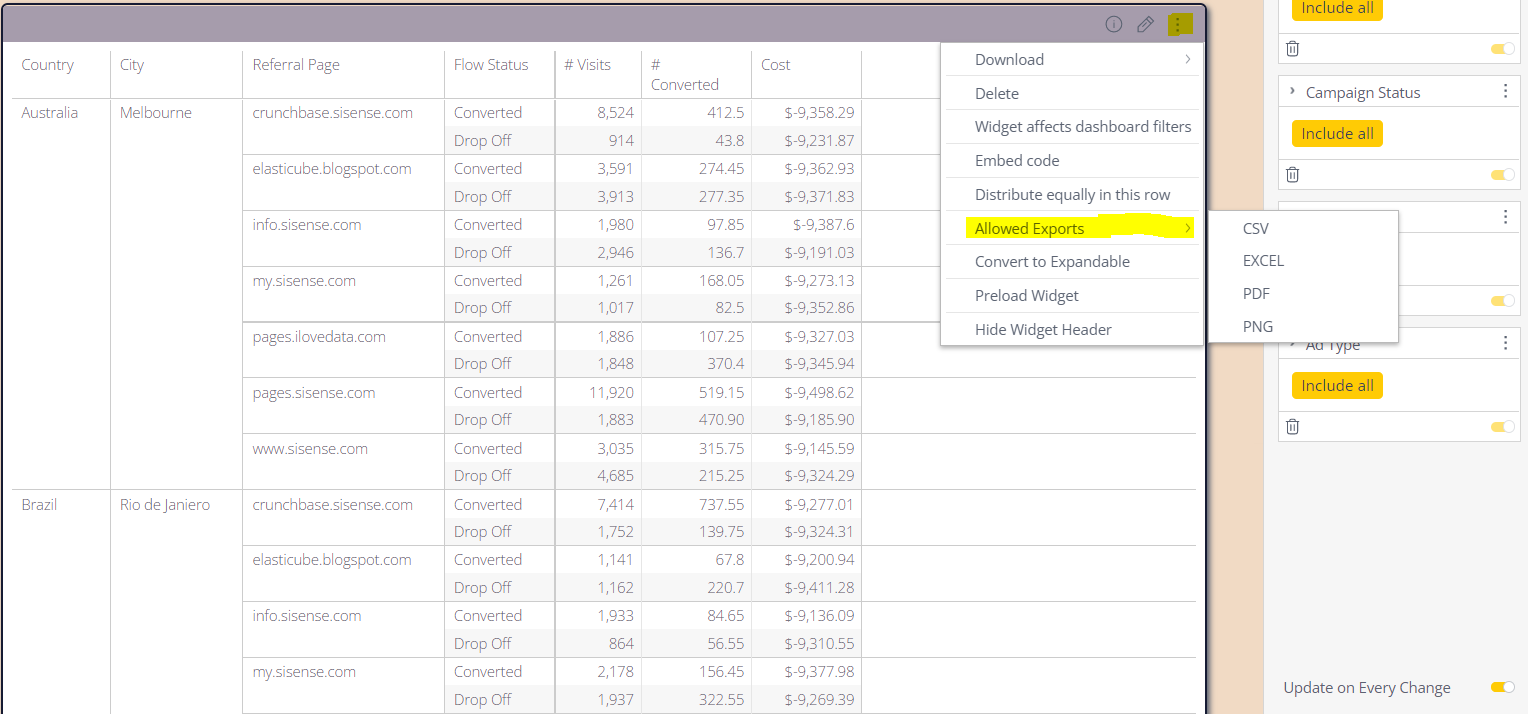This screenshot has width=1528, height=714.
Task: Click the # Converted column header
Action: (685, 74)
